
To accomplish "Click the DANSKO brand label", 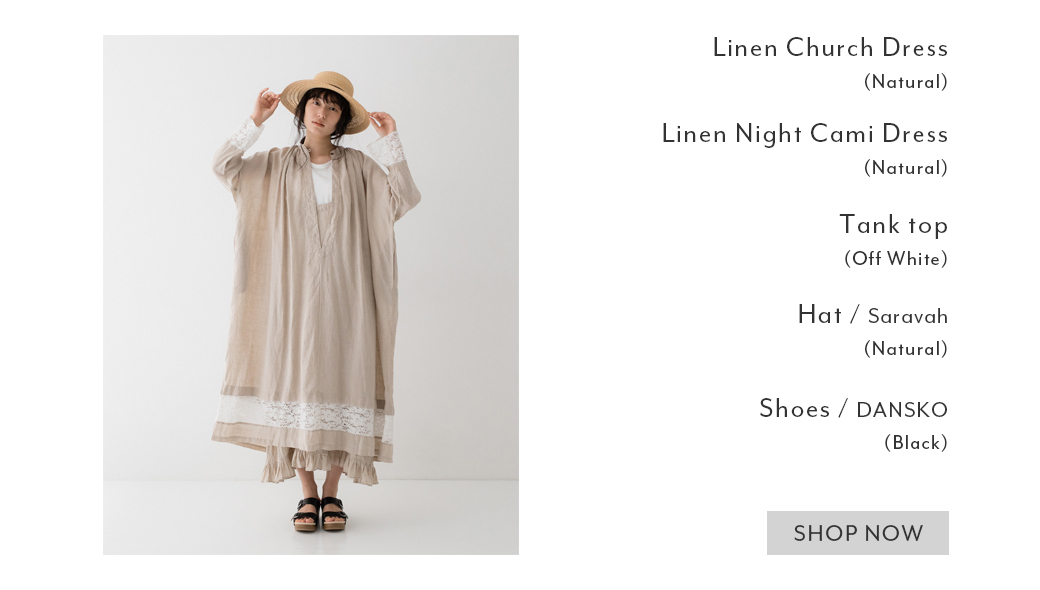I will pyautogui.click(x=902, y=410).
